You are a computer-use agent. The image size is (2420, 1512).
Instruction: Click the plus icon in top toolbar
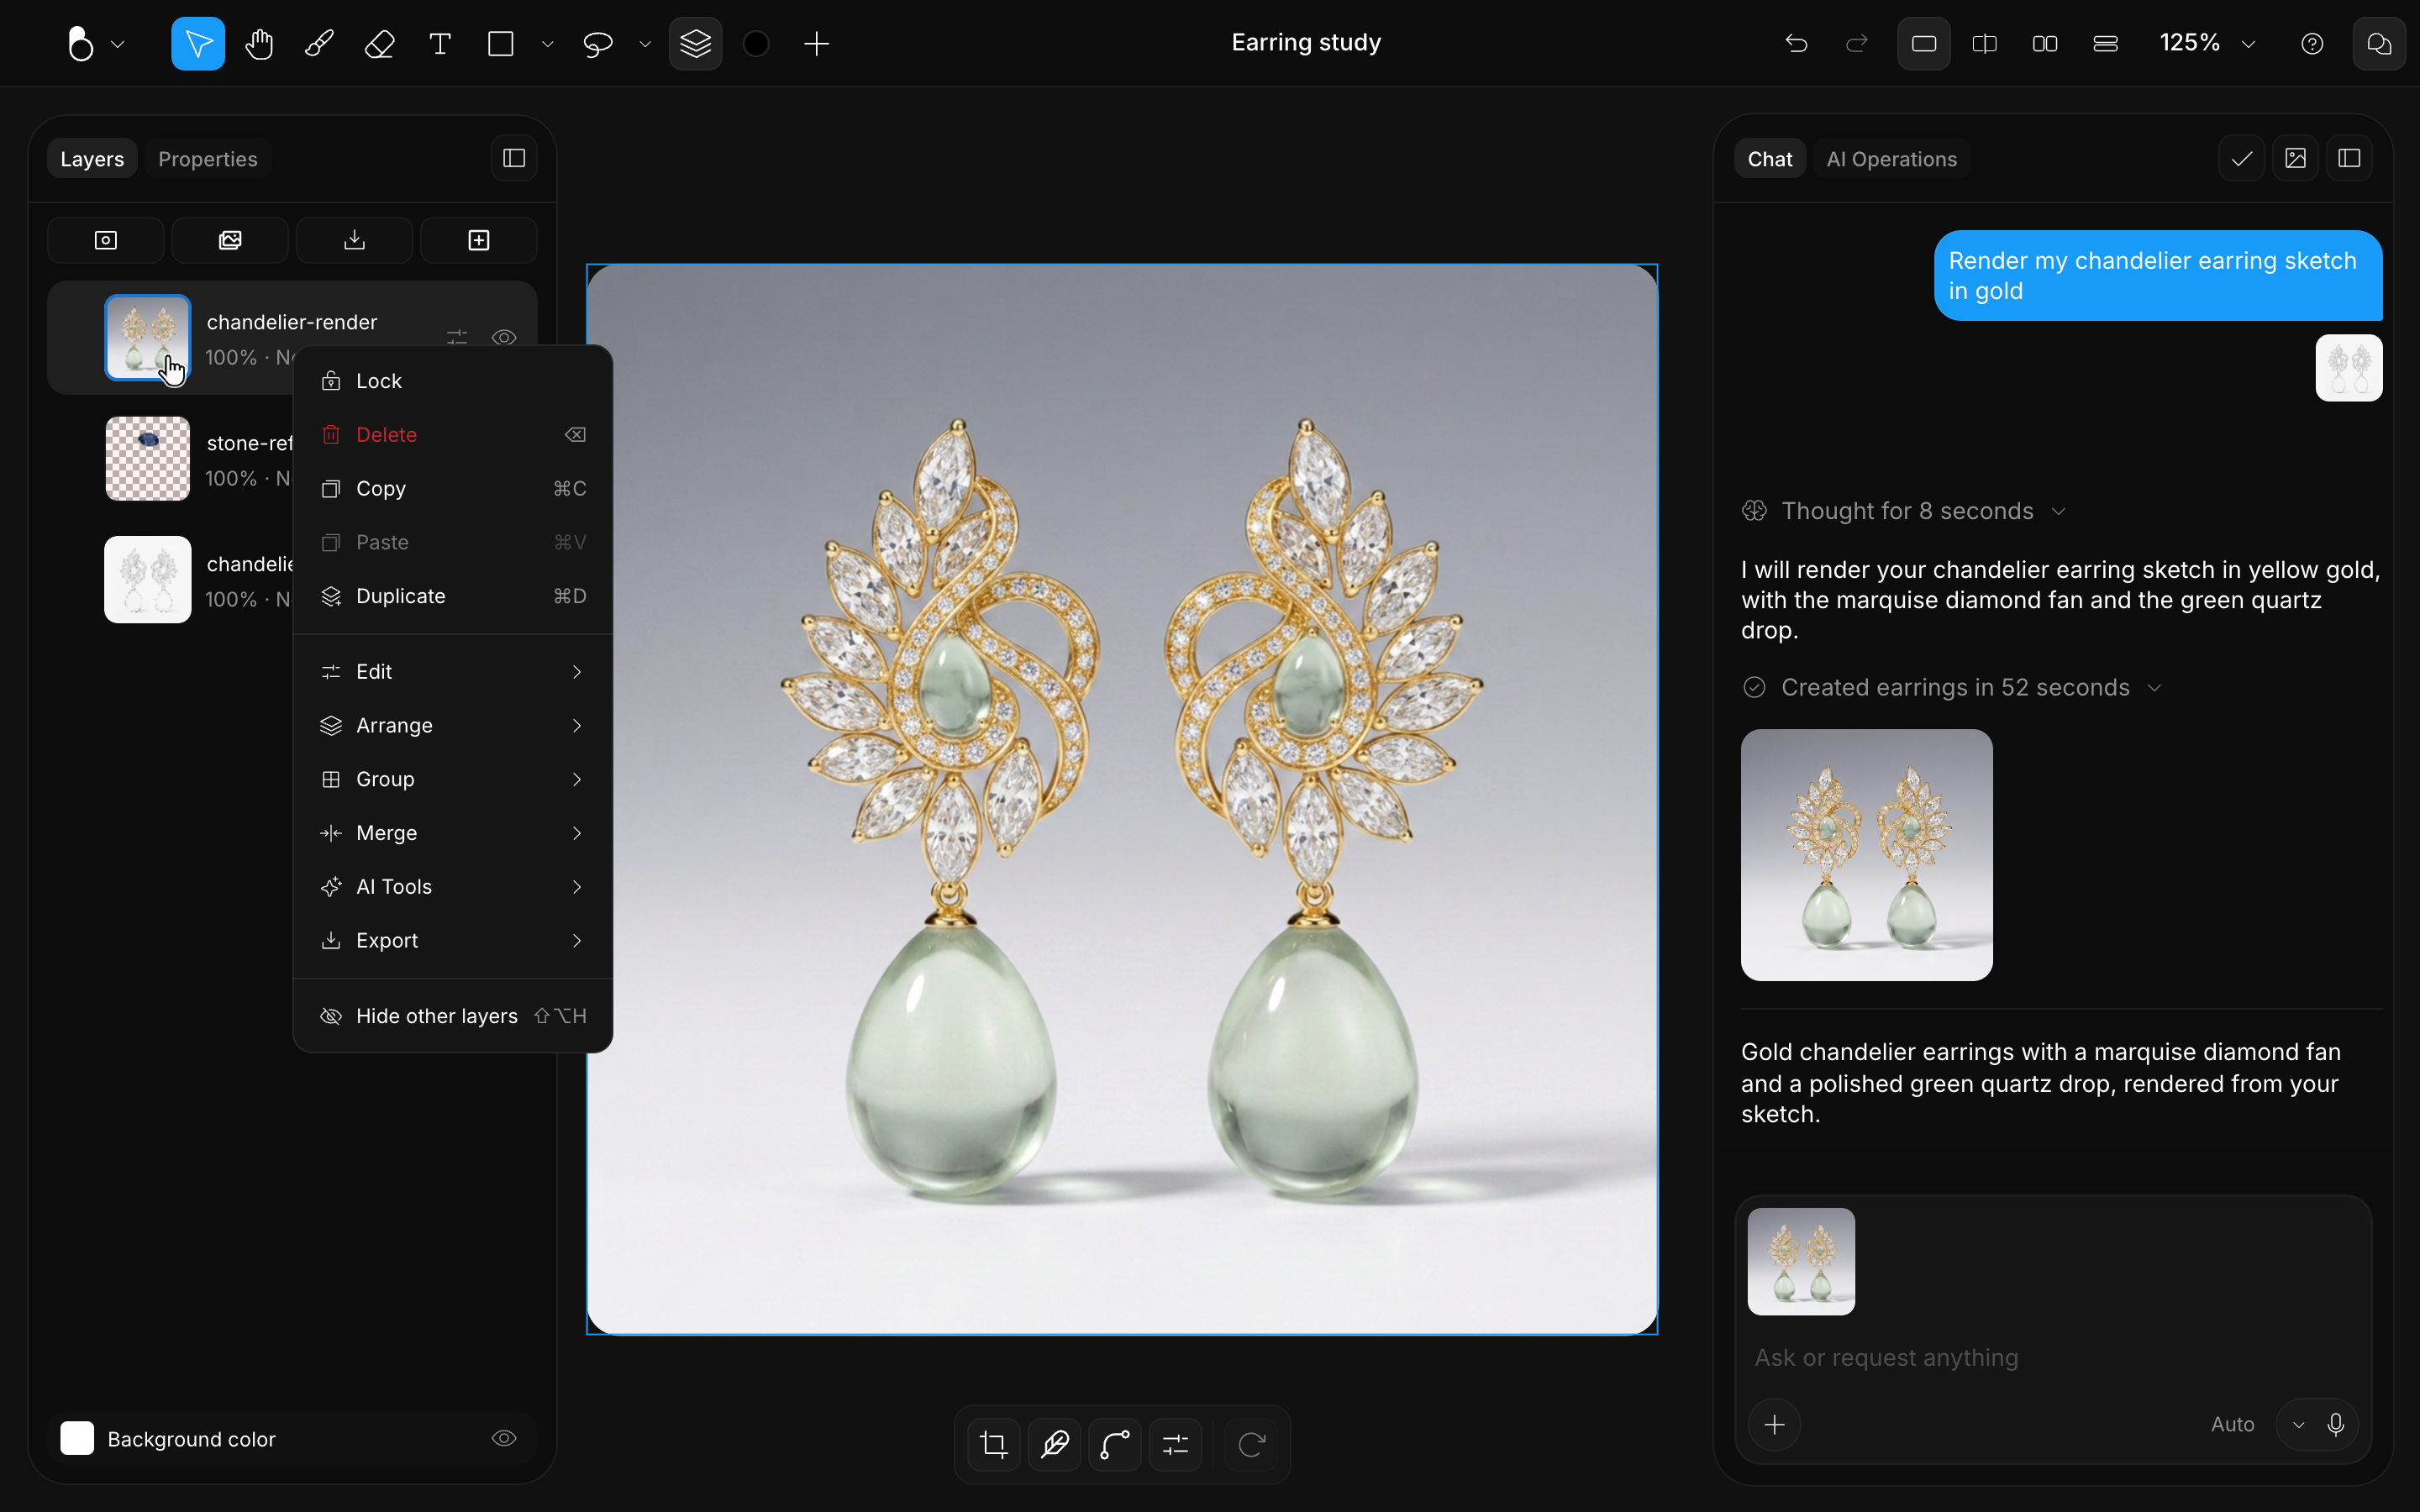click(817, 44)
